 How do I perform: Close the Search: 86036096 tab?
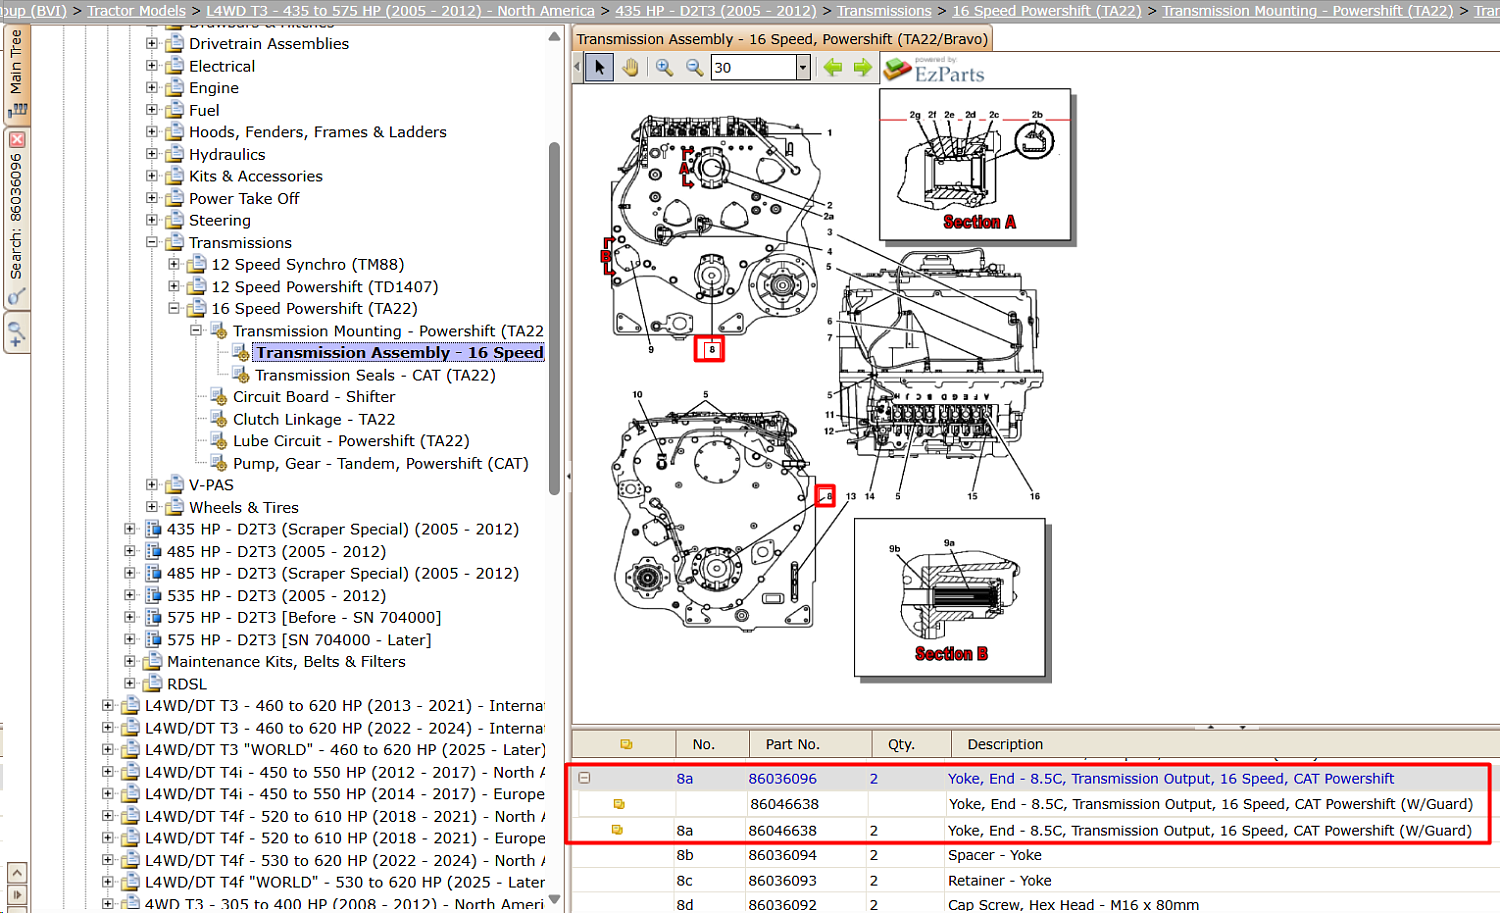[x=16, y=140]
